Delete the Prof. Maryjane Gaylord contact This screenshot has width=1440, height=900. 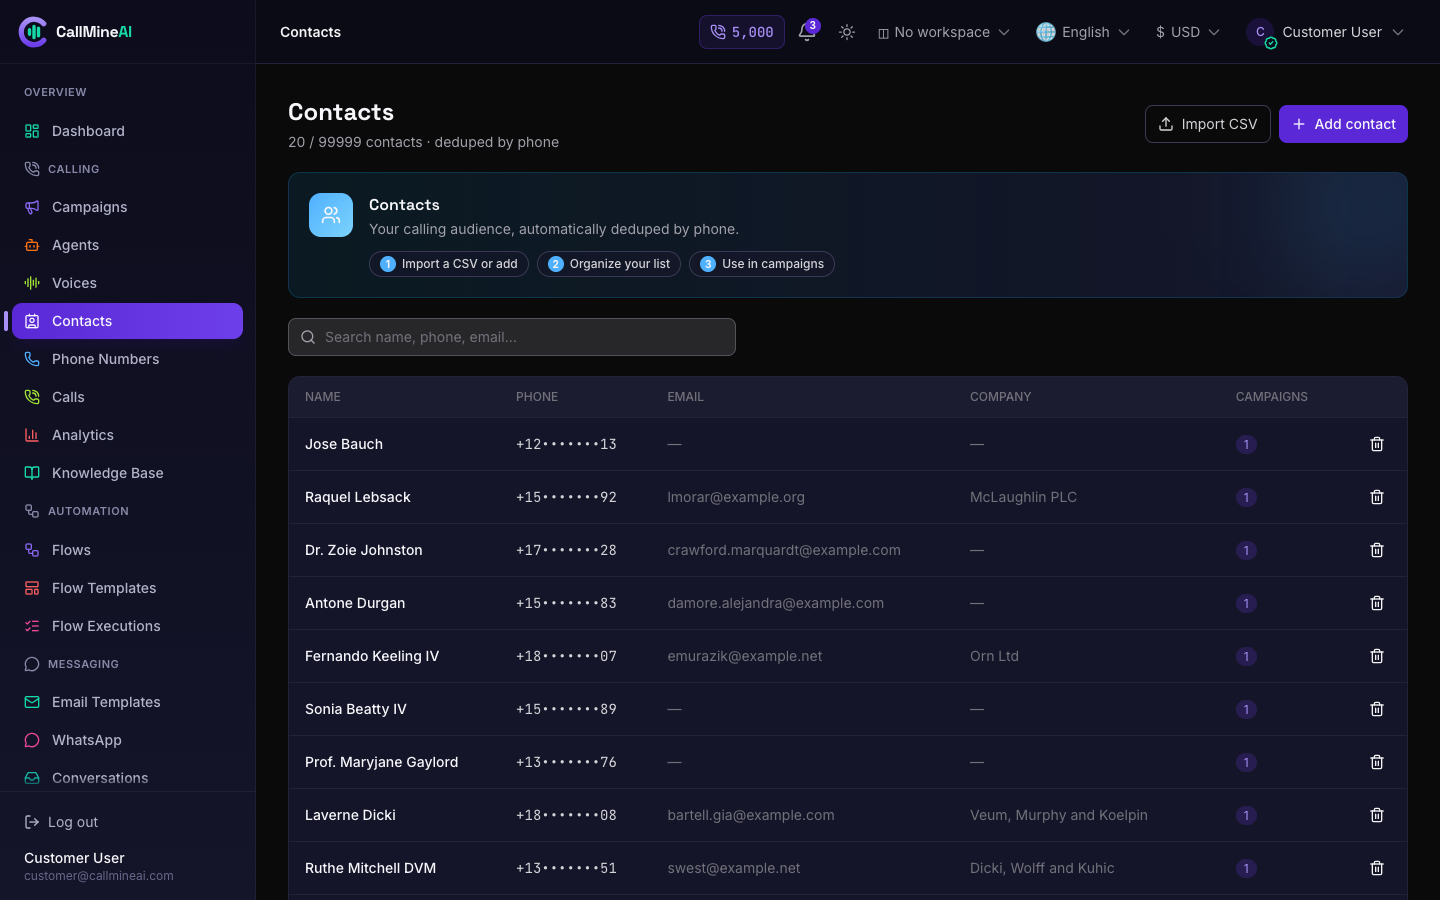click(1377, 762)
